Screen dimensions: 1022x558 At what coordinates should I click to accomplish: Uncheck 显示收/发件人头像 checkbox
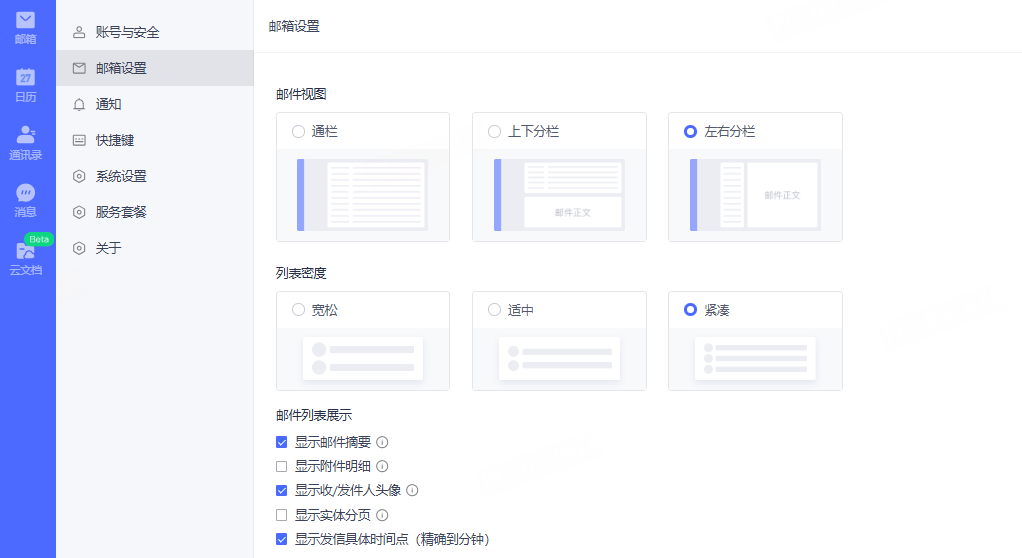pyautogui.click(x=282, y=490)
